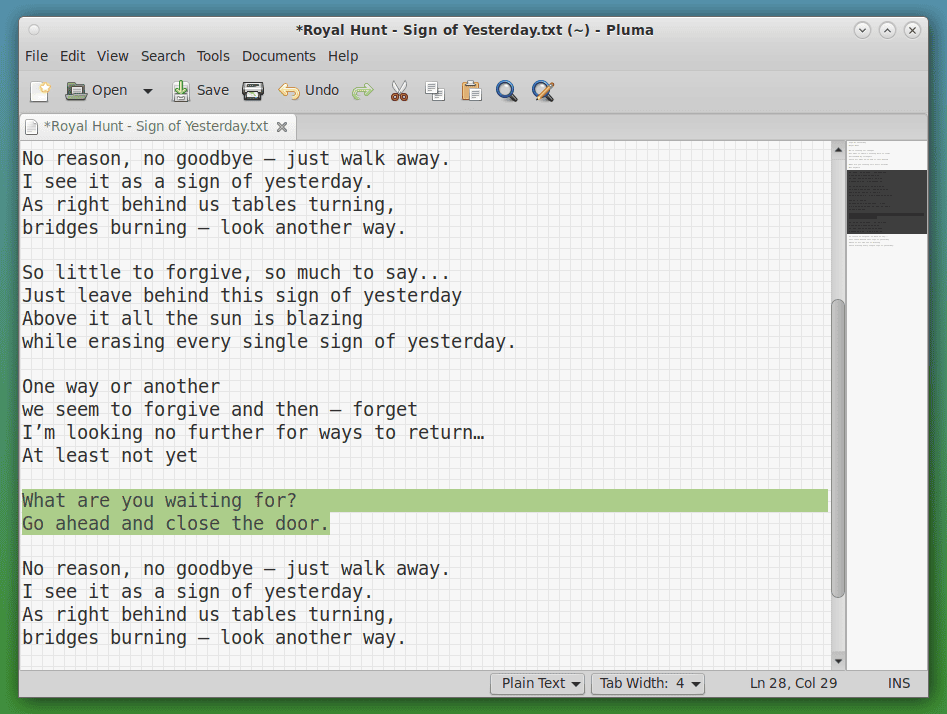Select the Royal Hunt - Sign of Yesterday.txt tab

(156, 126)
